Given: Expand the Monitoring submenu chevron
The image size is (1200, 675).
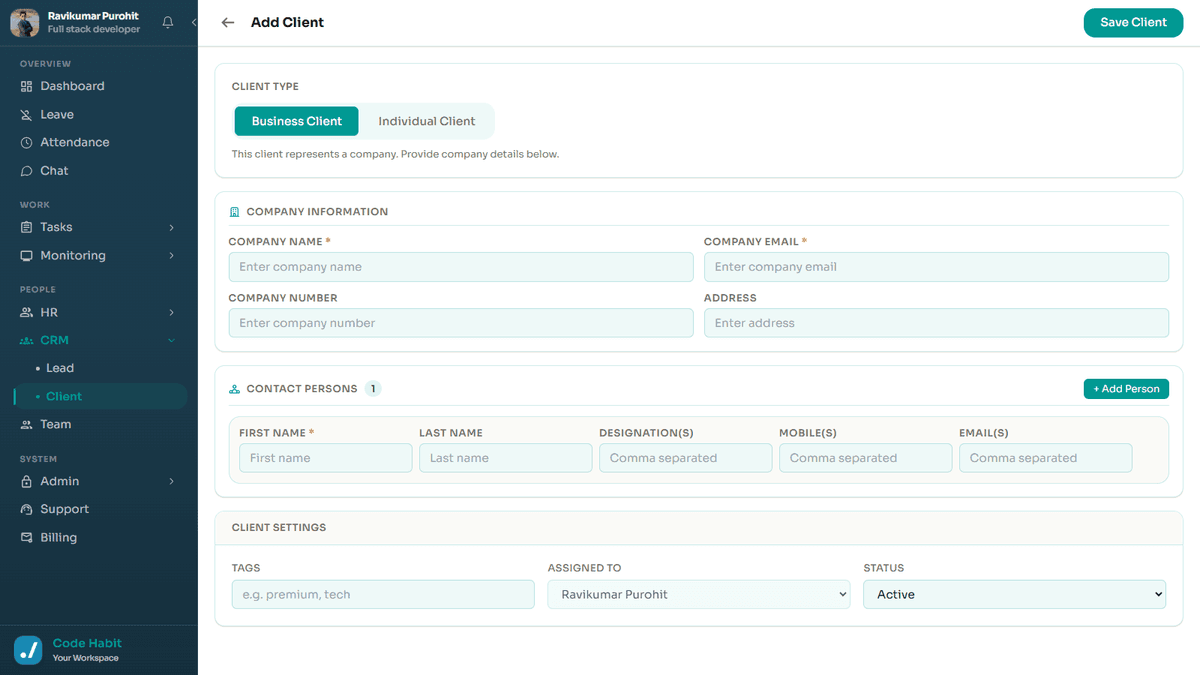Looking at the screenshot, I should click(x=172, y=256).
